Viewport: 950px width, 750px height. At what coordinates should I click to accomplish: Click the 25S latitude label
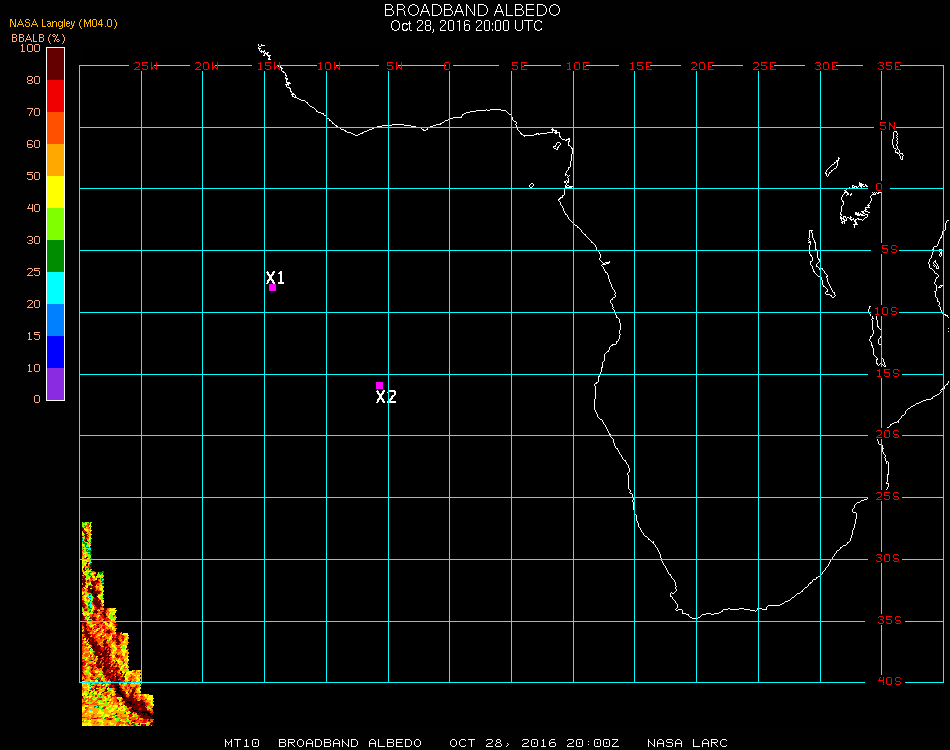[x=888, y=496]
